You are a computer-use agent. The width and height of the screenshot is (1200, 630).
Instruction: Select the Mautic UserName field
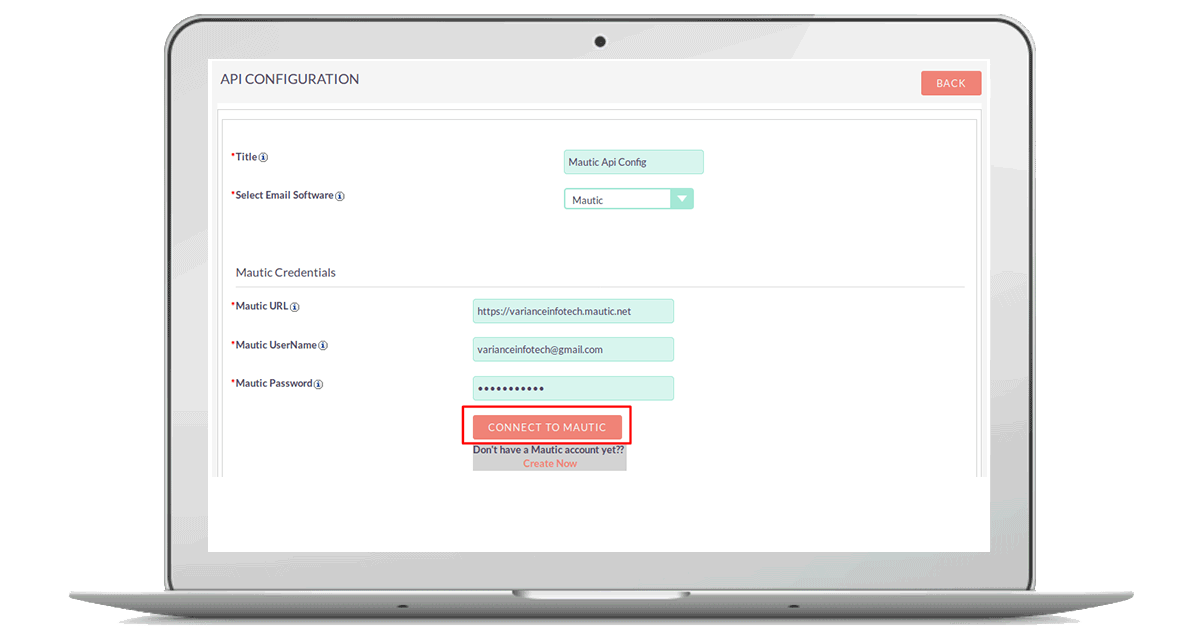(x=573, y=349)
